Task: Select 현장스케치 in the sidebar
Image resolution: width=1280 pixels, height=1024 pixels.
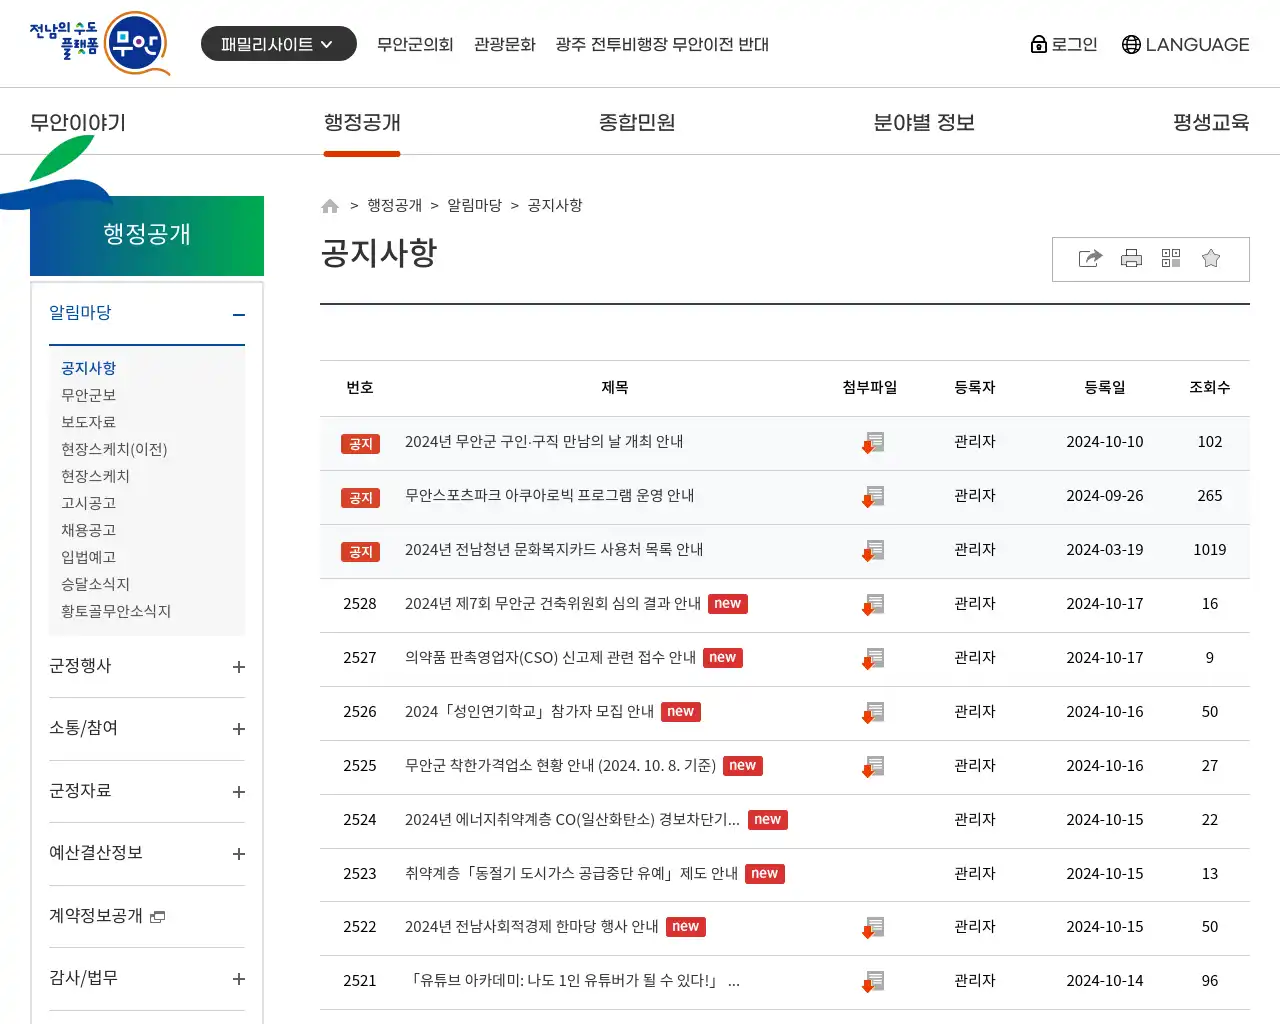Action: click(x=96, y=476)
